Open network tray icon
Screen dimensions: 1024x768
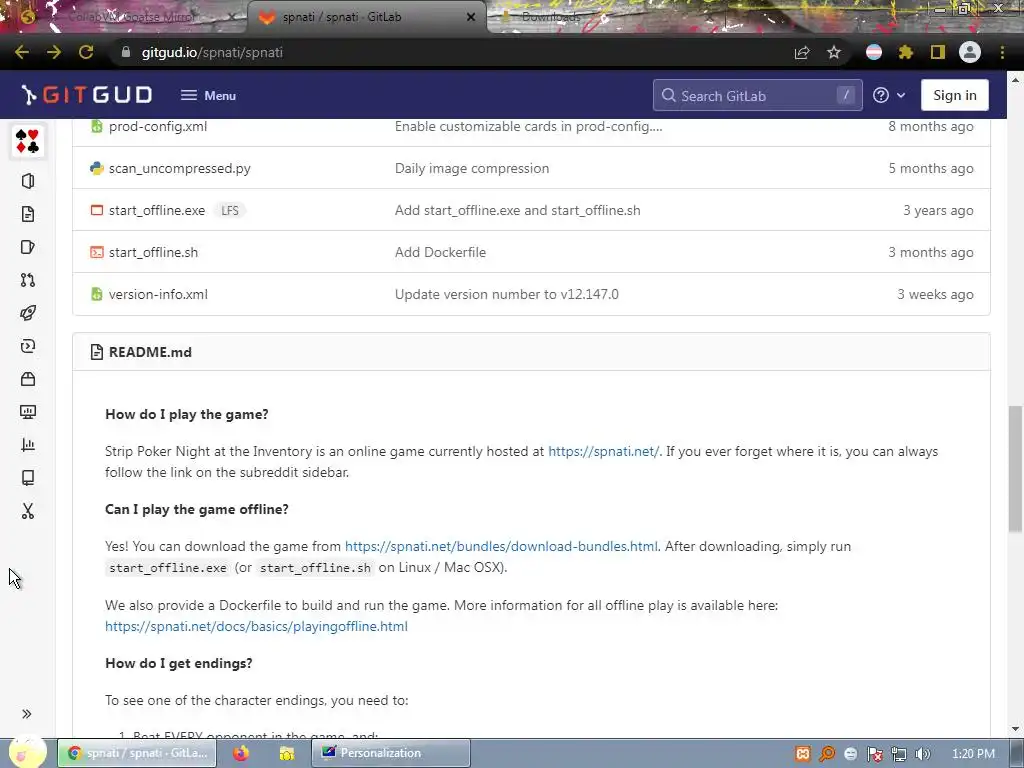[899, 754]
